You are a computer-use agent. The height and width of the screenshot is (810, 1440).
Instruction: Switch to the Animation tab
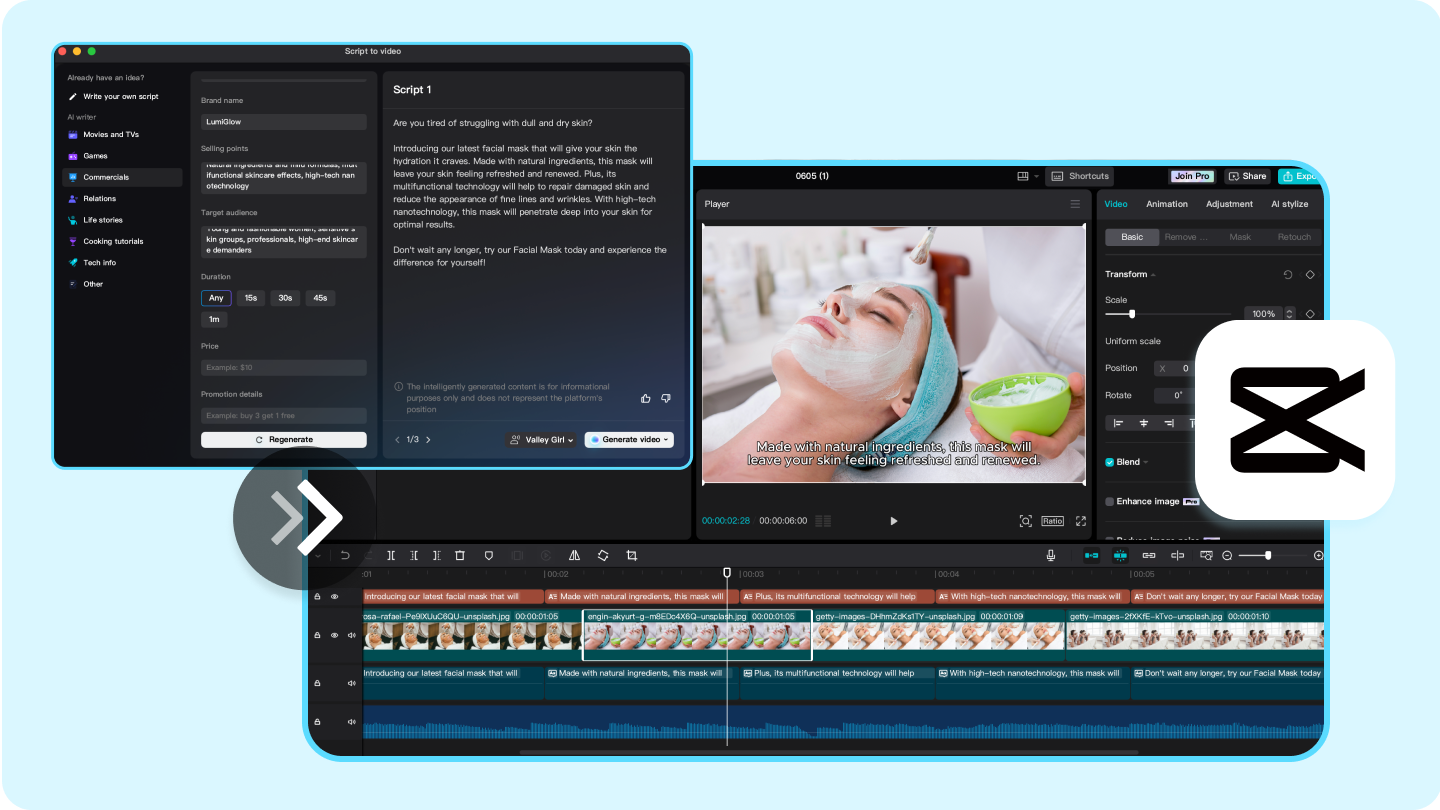1166,204
